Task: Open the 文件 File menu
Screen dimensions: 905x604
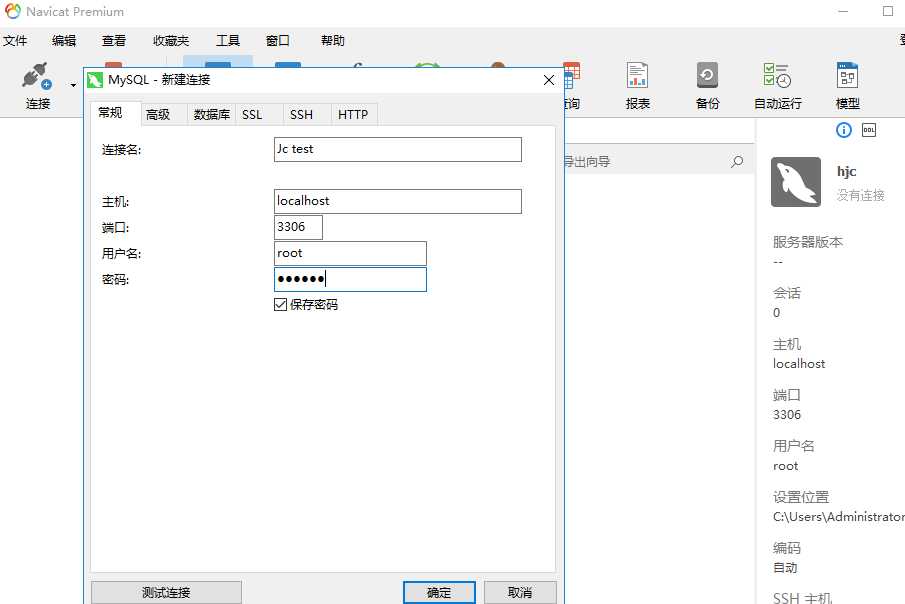Action: [x=15, y=40]
